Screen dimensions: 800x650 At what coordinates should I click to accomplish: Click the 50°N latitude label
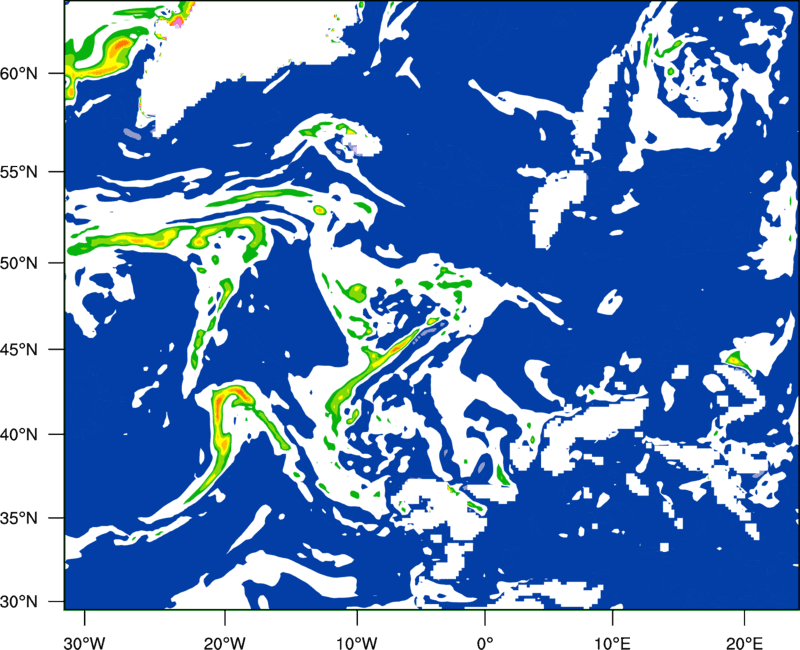(19, 264)
